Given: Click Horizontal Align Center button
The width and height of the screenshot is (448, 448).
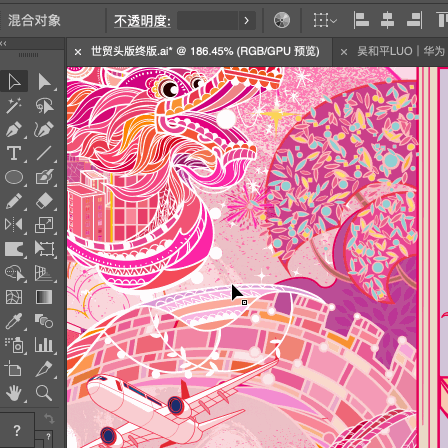Looking at the screenshot, I should point(387,20).
